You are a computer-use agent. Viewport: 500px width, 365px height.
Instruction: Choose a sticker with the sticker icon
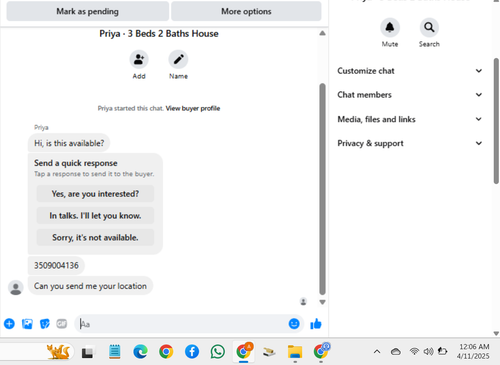(45, 324)
